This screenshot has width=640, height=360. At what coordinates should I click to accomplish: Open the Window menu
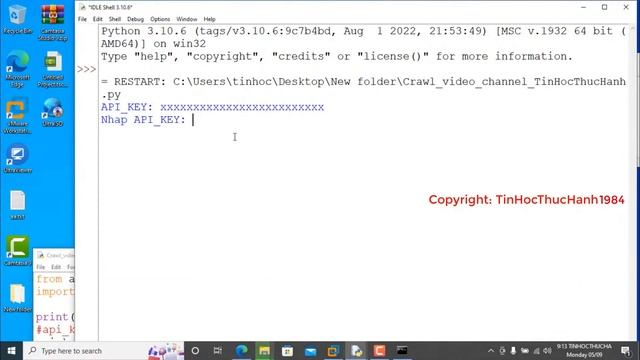coord(187,19)
